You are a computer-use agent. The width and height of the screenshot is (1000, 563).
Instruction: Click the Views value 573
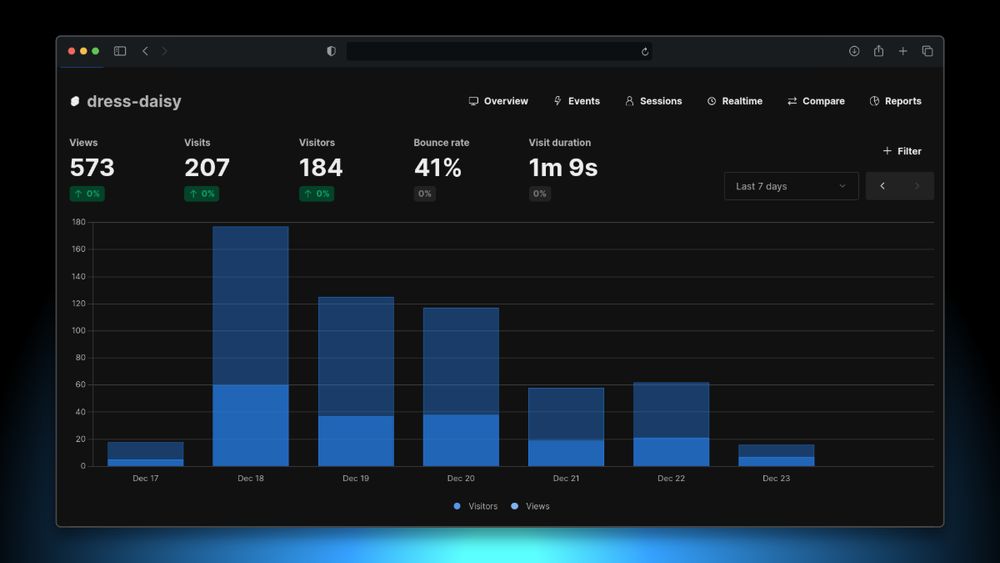coord(92,168)
